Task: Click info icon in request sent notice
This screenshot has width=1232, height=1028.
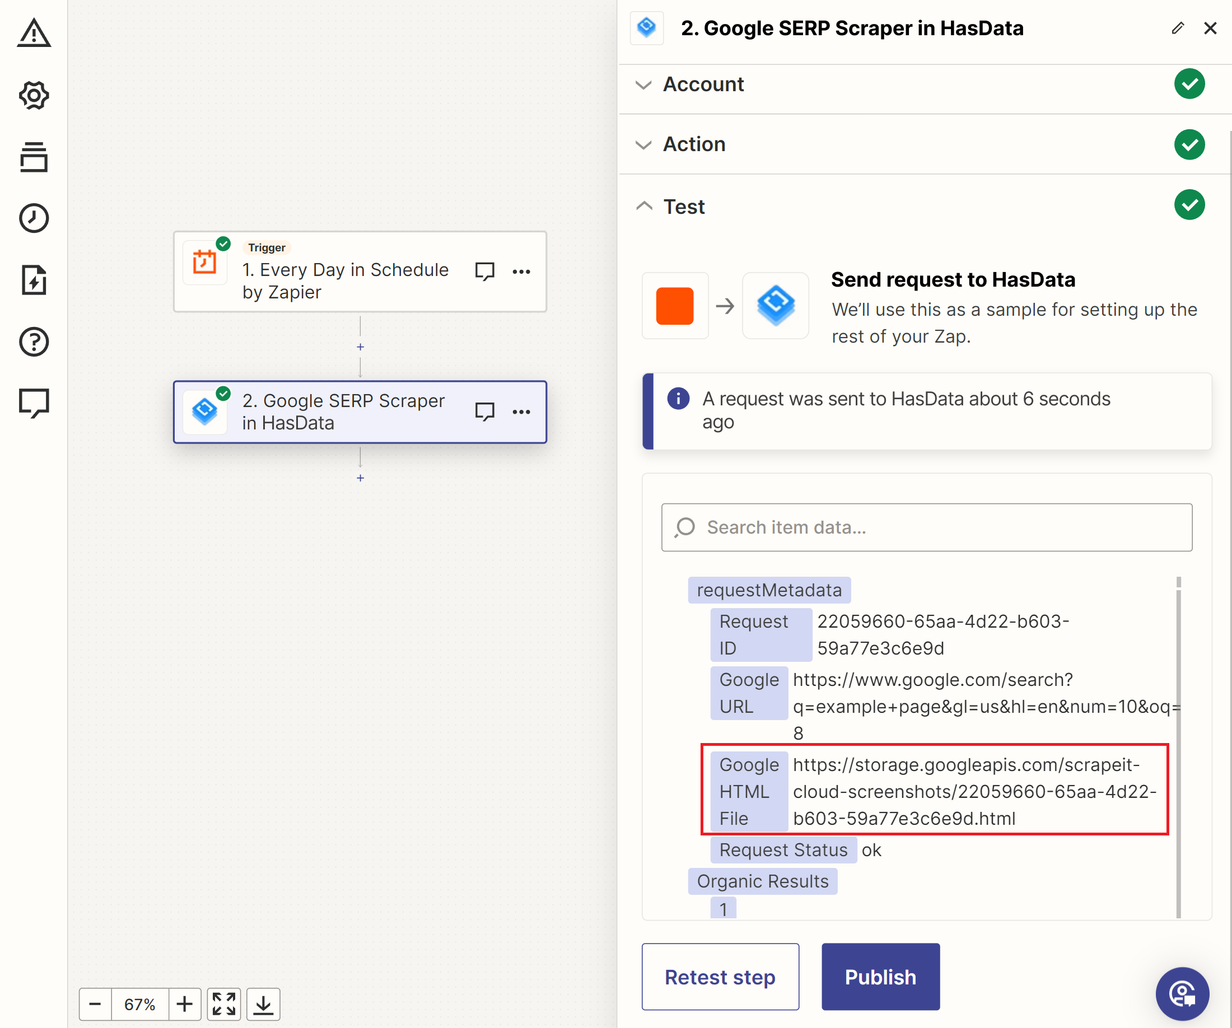Action: point(678,399)
